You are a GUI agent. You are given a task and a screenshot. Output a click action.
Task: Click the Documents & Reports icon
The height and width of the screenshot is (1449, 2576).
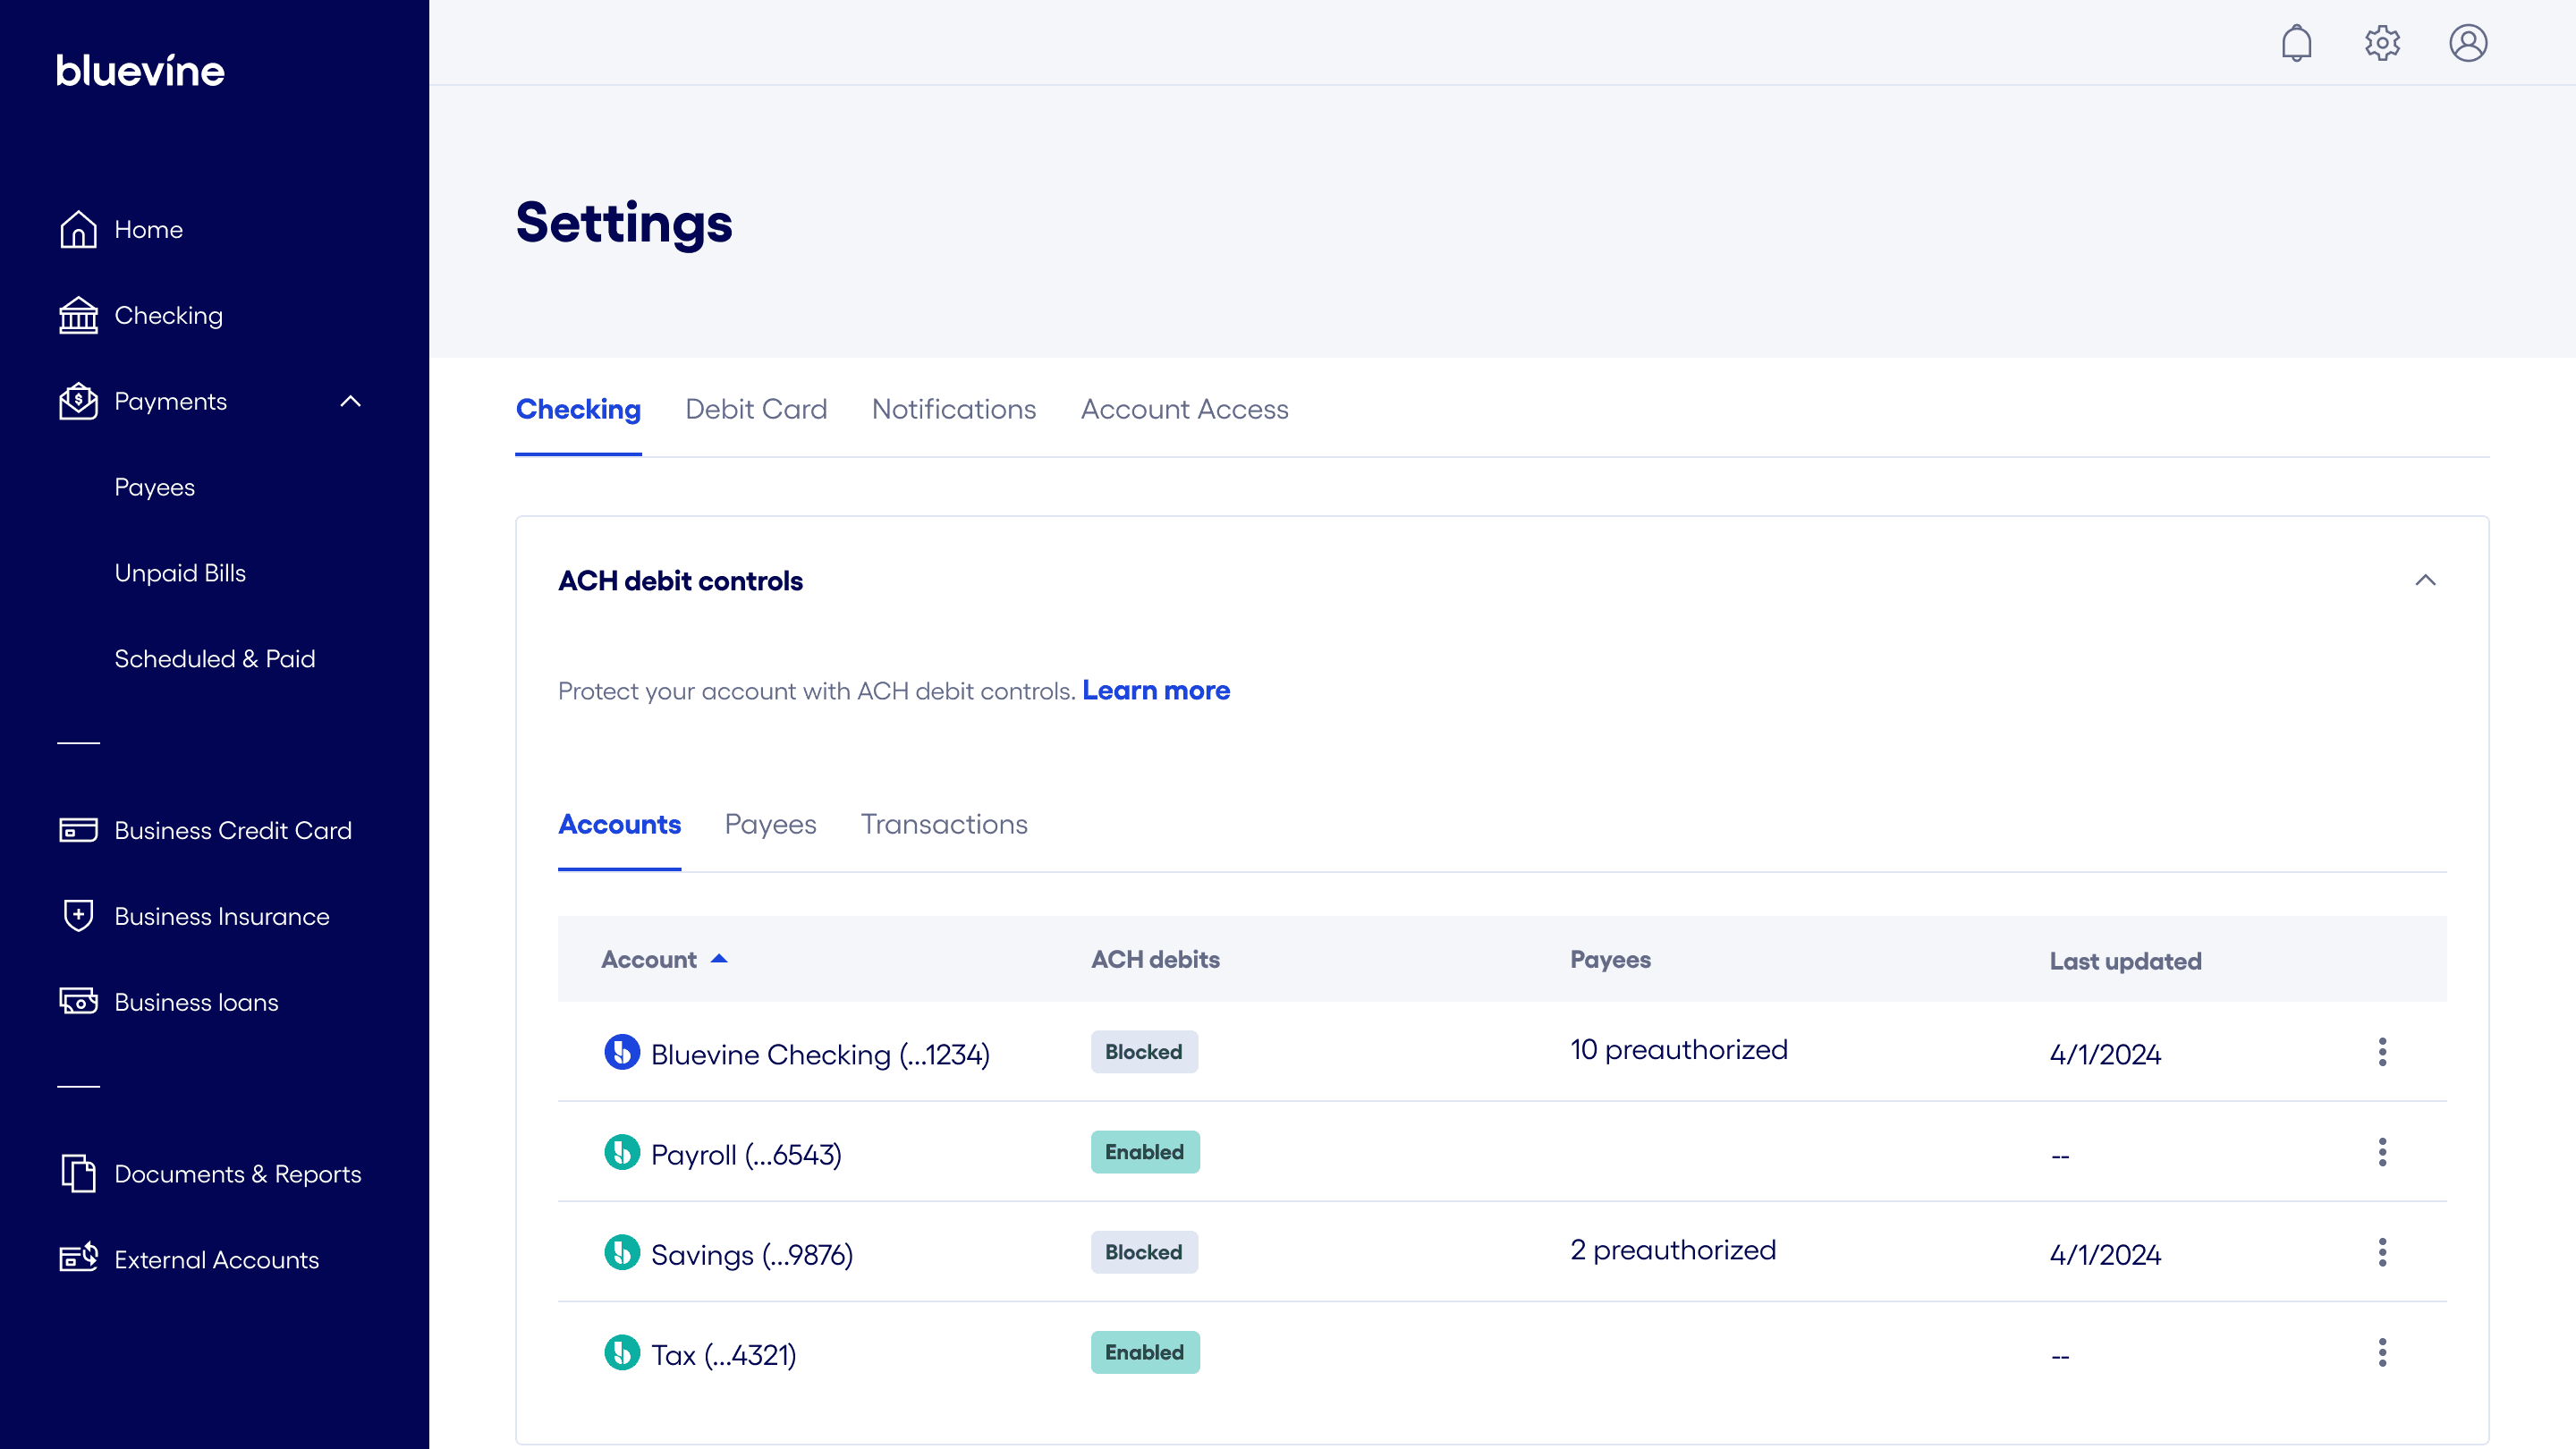[x=77, y=1174]
